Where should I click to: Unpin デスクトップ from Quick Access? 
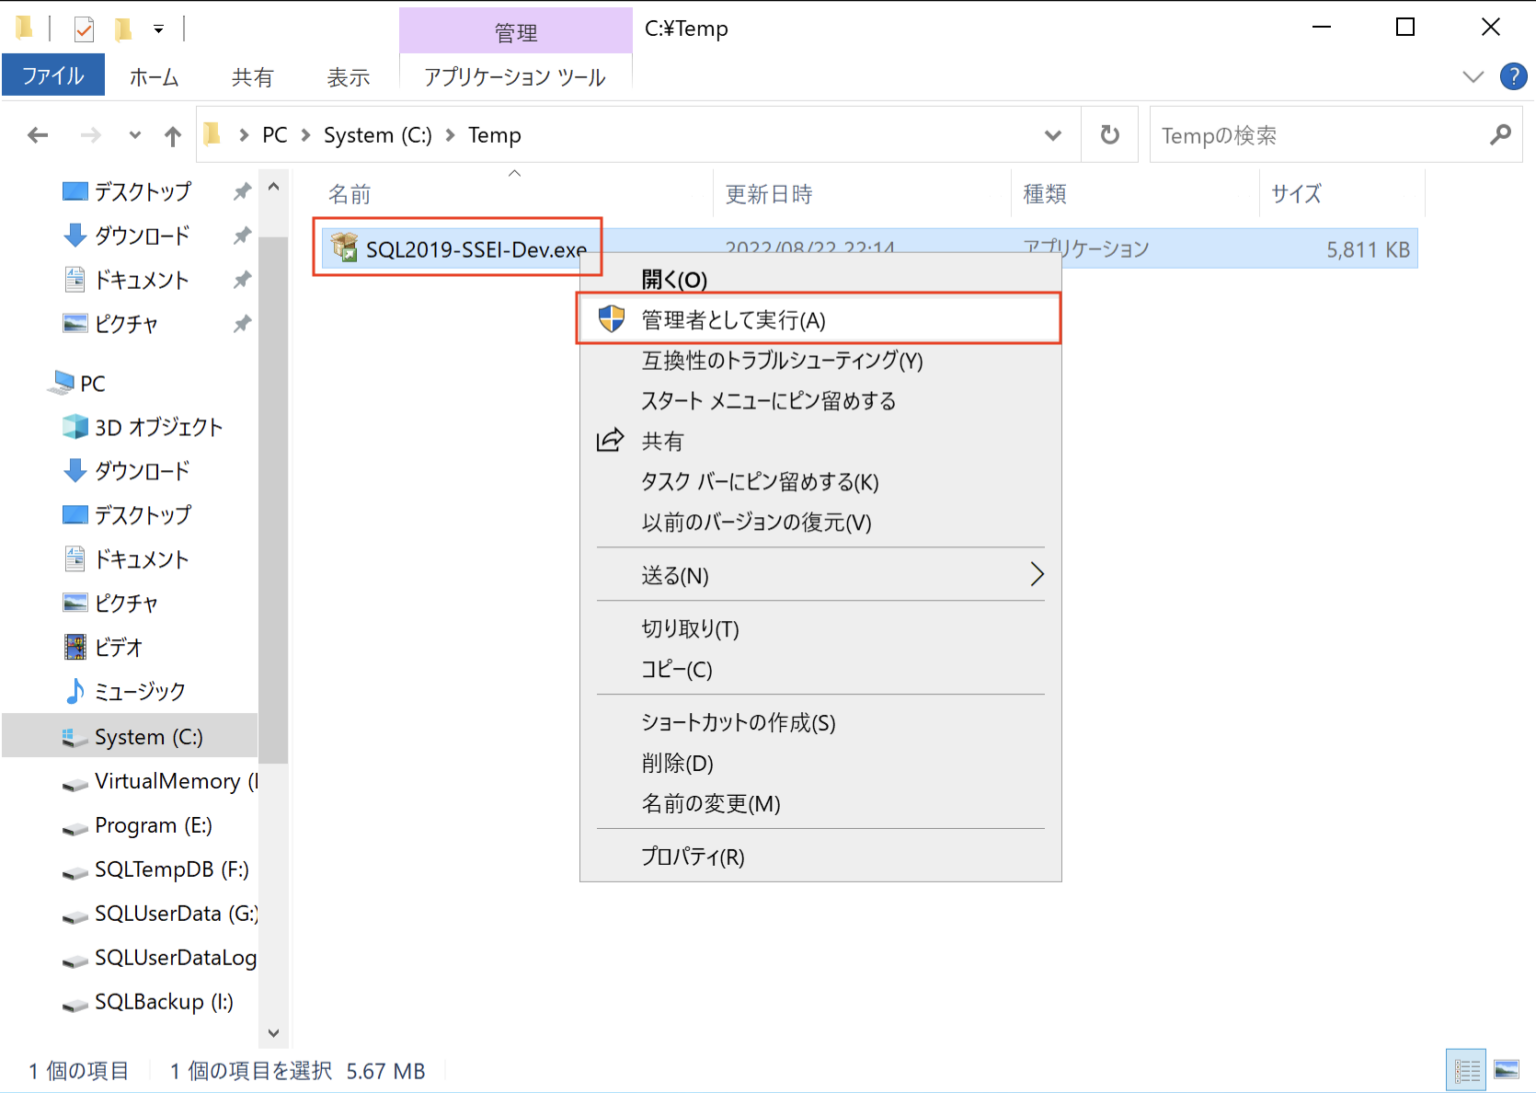241,190
